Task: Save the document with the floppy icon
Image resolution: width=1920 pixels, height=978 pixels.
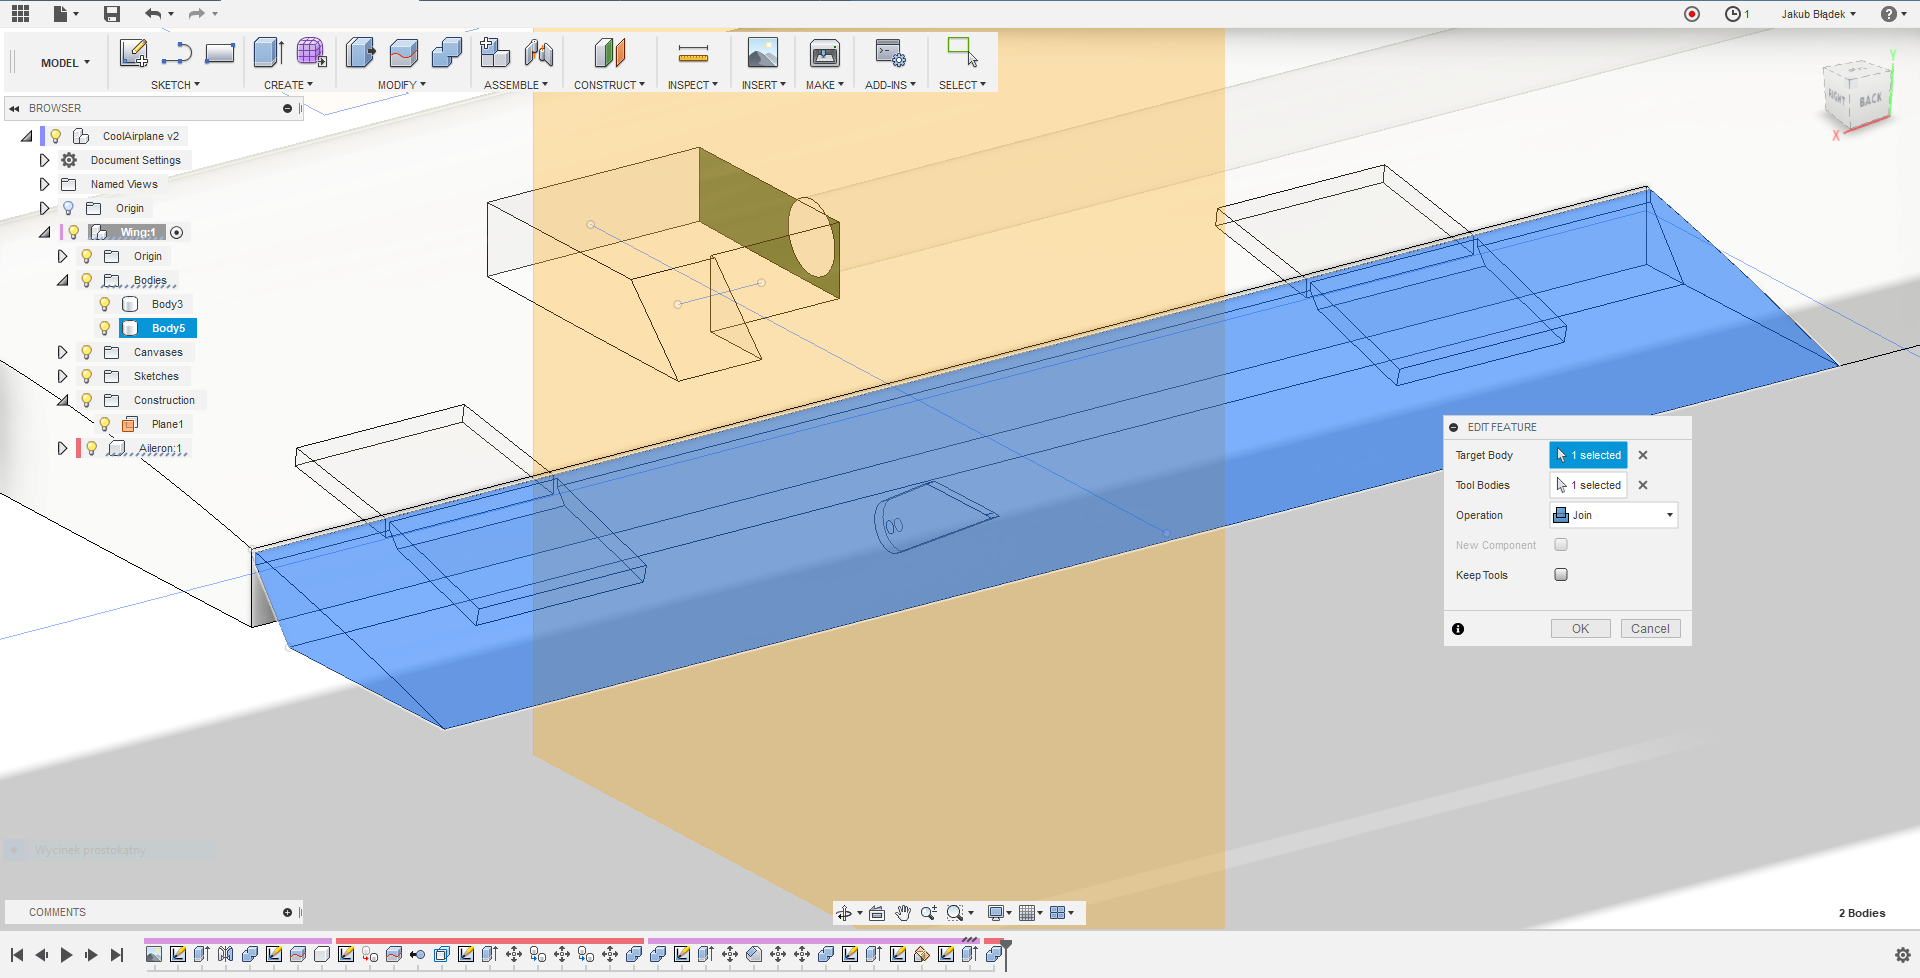Action: click(112, 14)
